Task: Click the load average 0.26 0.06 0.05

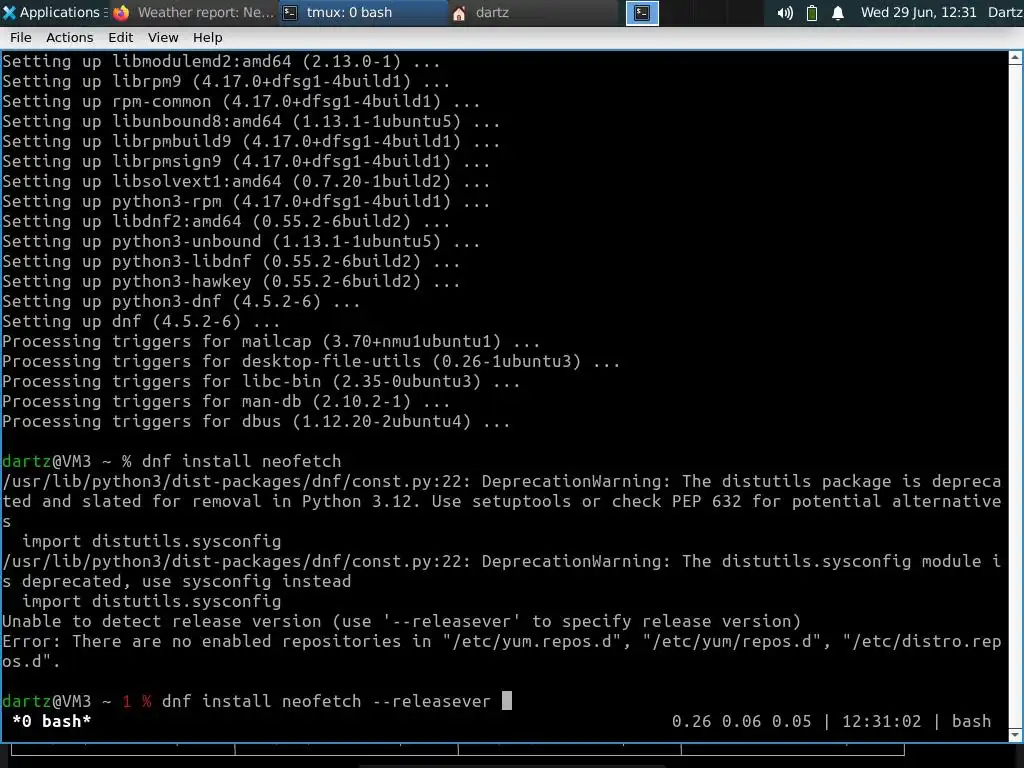Action: (741, 721)
